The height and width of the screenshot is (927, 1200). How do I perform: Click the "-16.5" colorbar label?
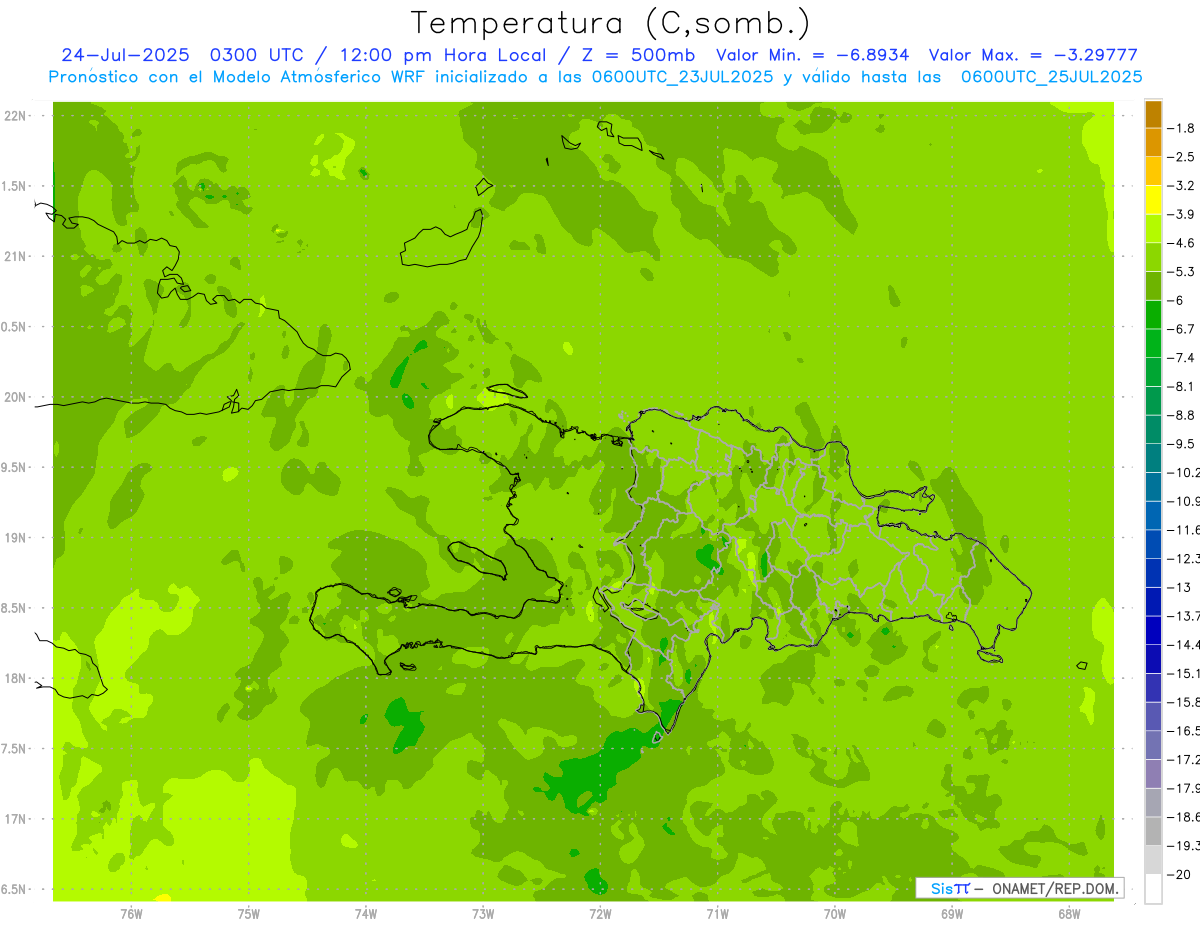pos(1183,731)
